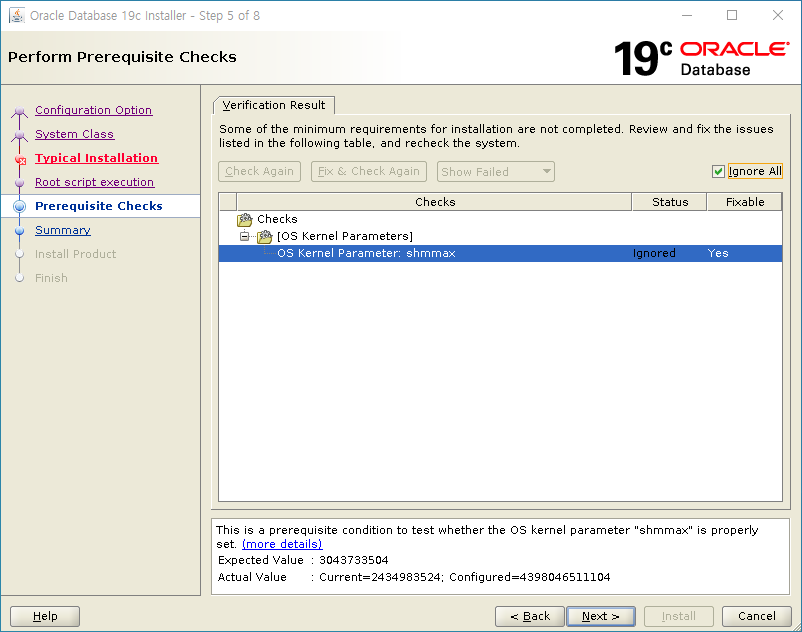Toggle the Ignore All checkbox
802x632 pixels.
tap(718, 171)
